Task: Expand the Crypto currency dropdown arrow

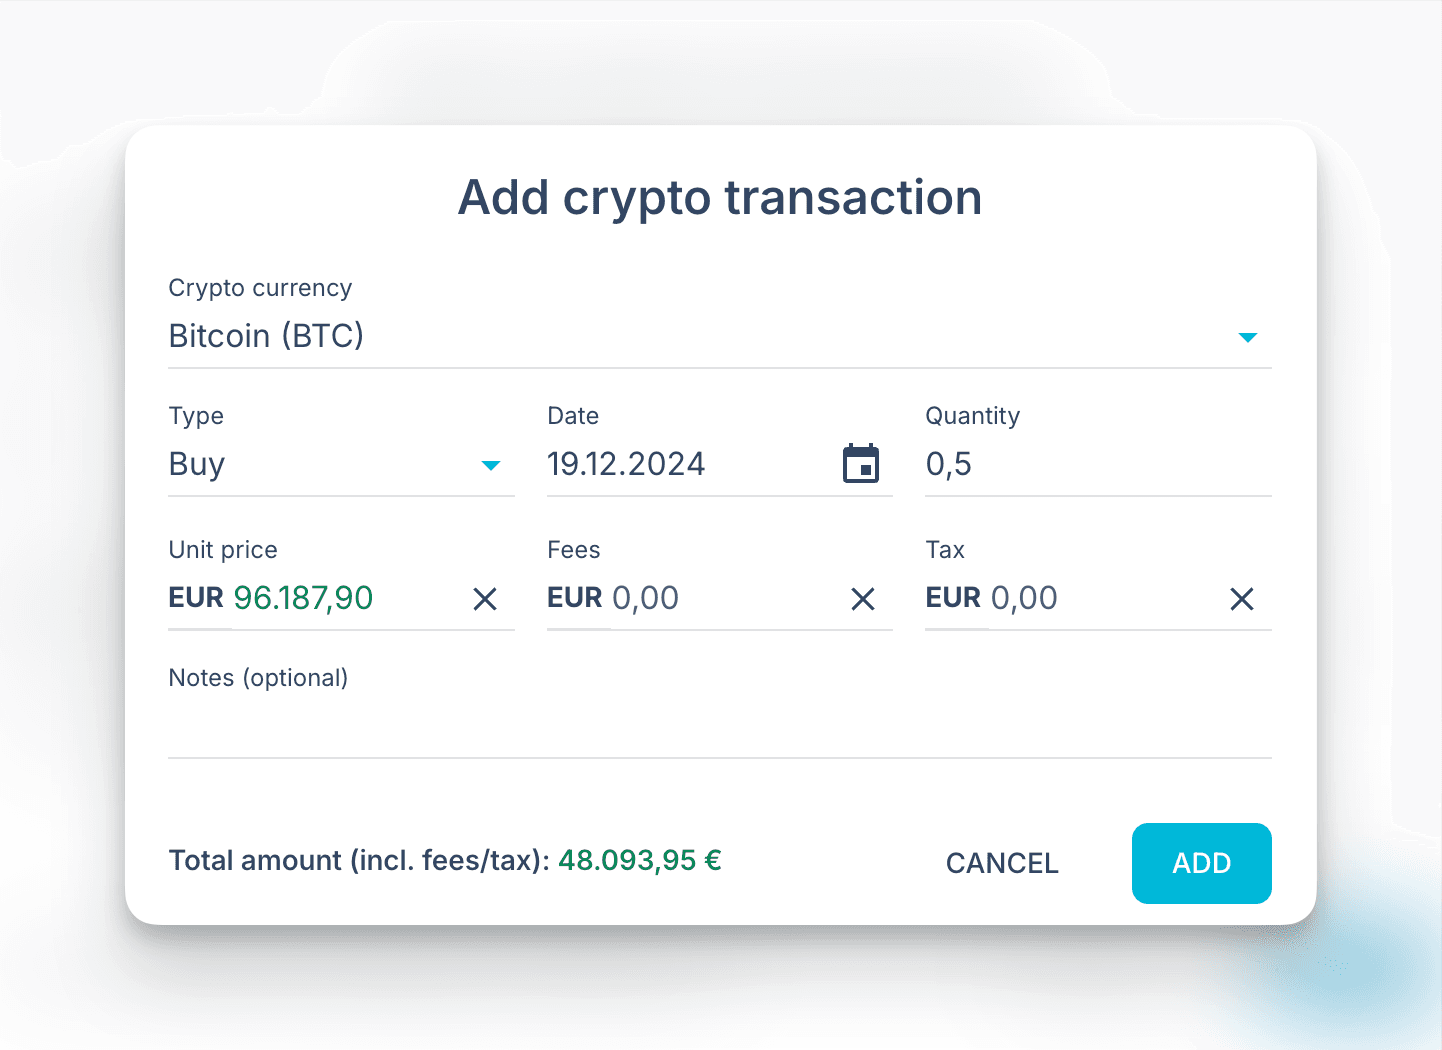Action: 1247,337
